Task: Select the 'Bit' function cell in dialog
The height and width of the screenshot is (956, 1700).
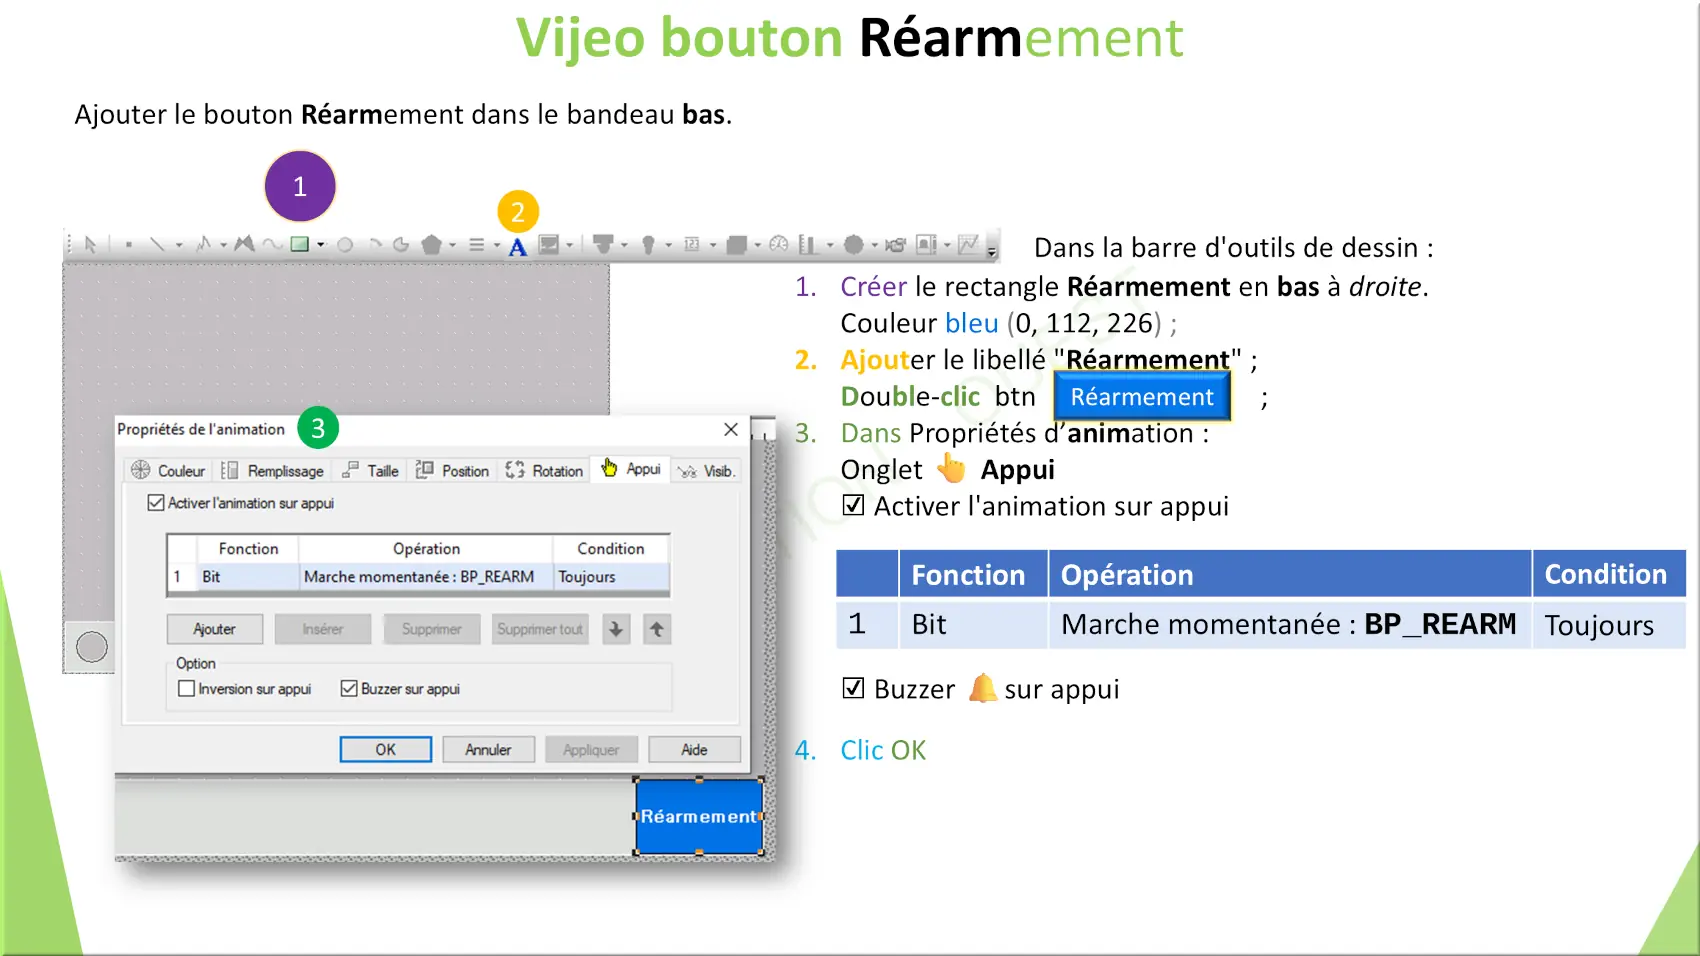Action: click(x=247, y=577)
